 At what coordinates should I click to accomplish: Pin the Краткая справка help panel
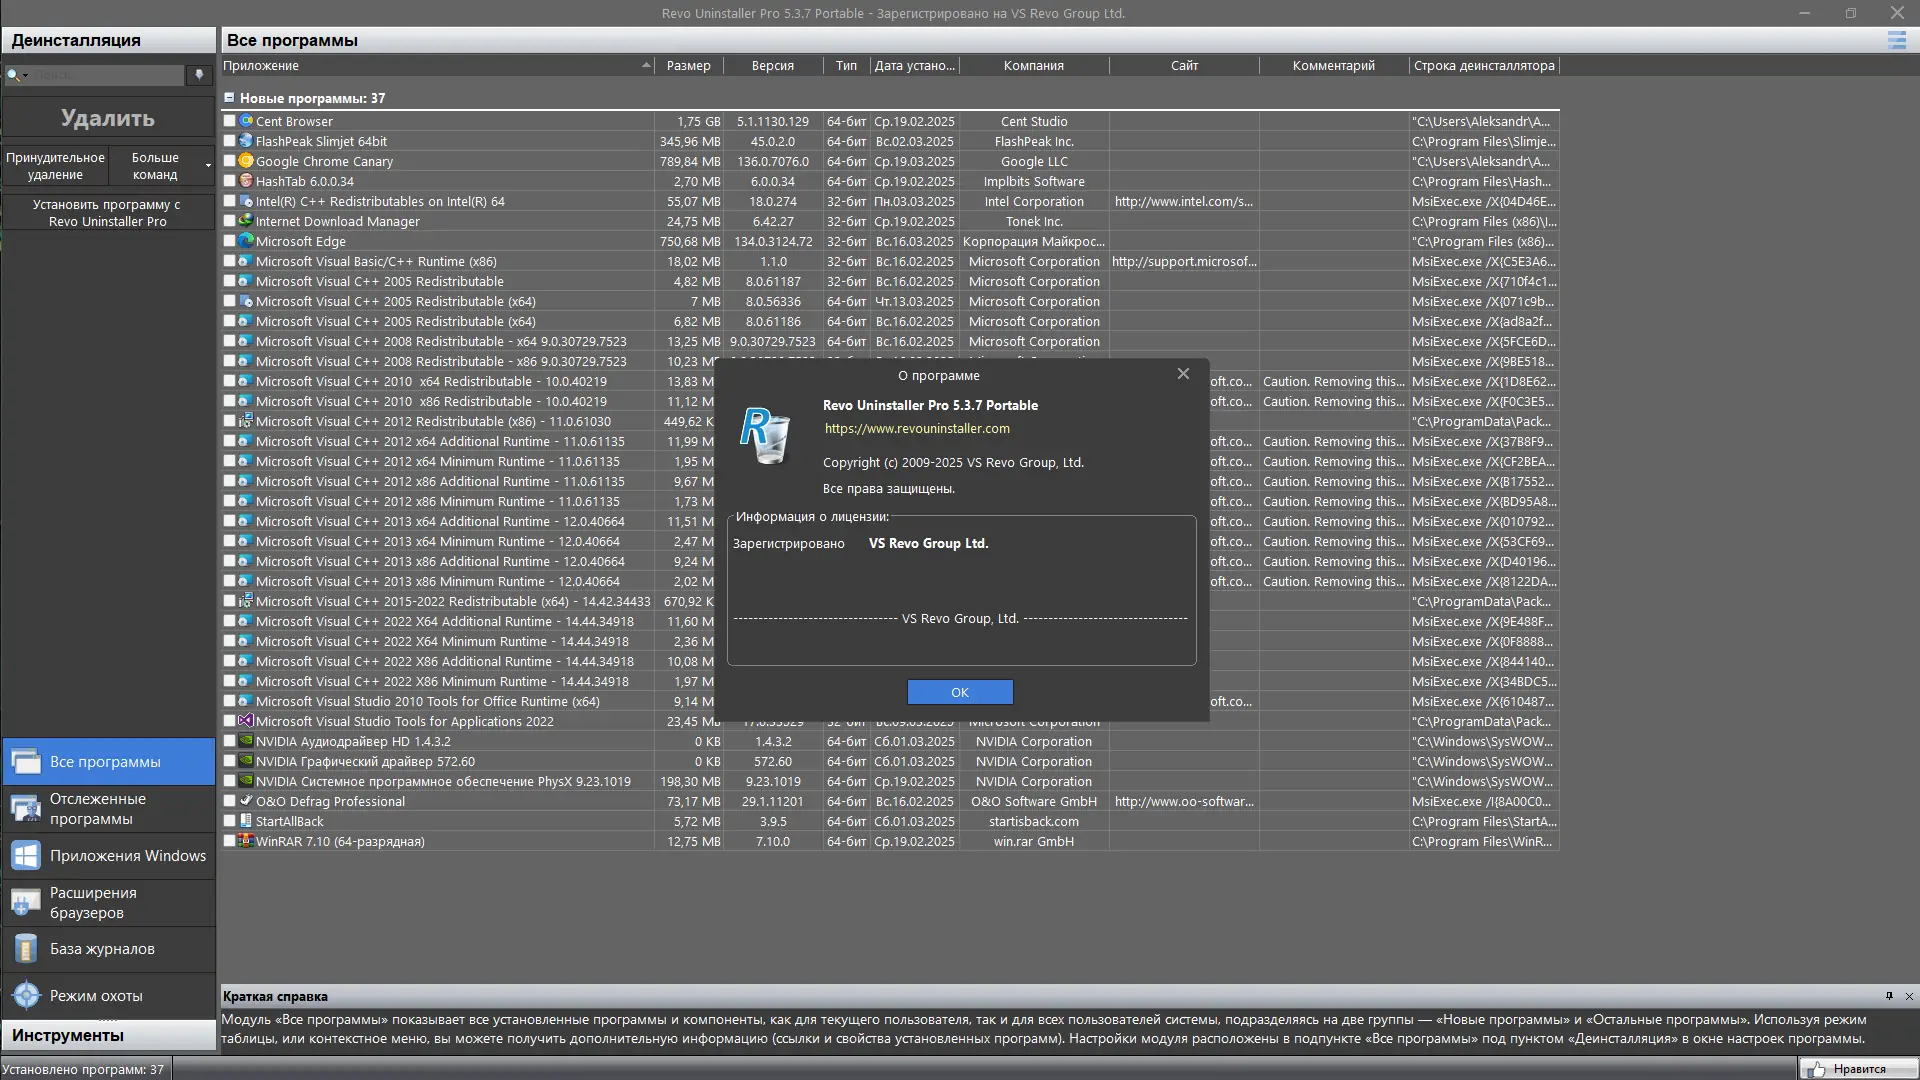pos(1889,996)
